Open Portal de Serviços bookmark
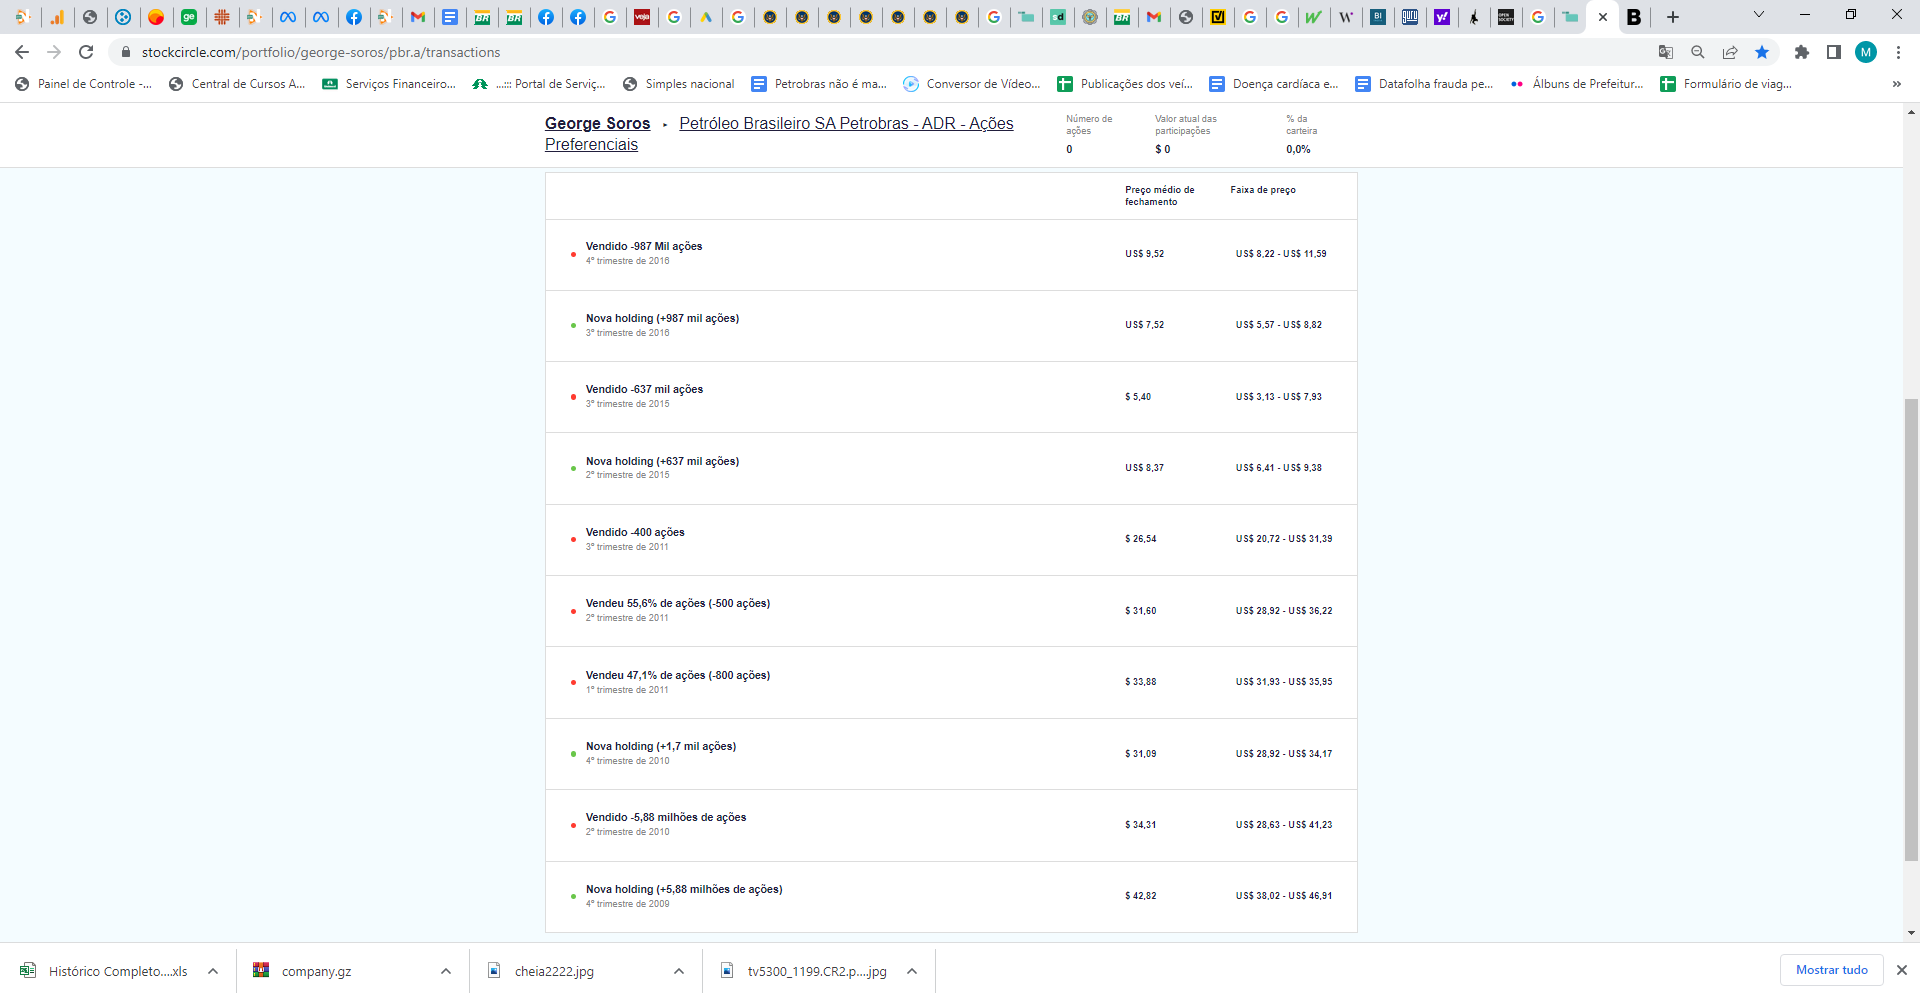The width and height of the screenshot is (1920, 999). (x=539, y=84)
